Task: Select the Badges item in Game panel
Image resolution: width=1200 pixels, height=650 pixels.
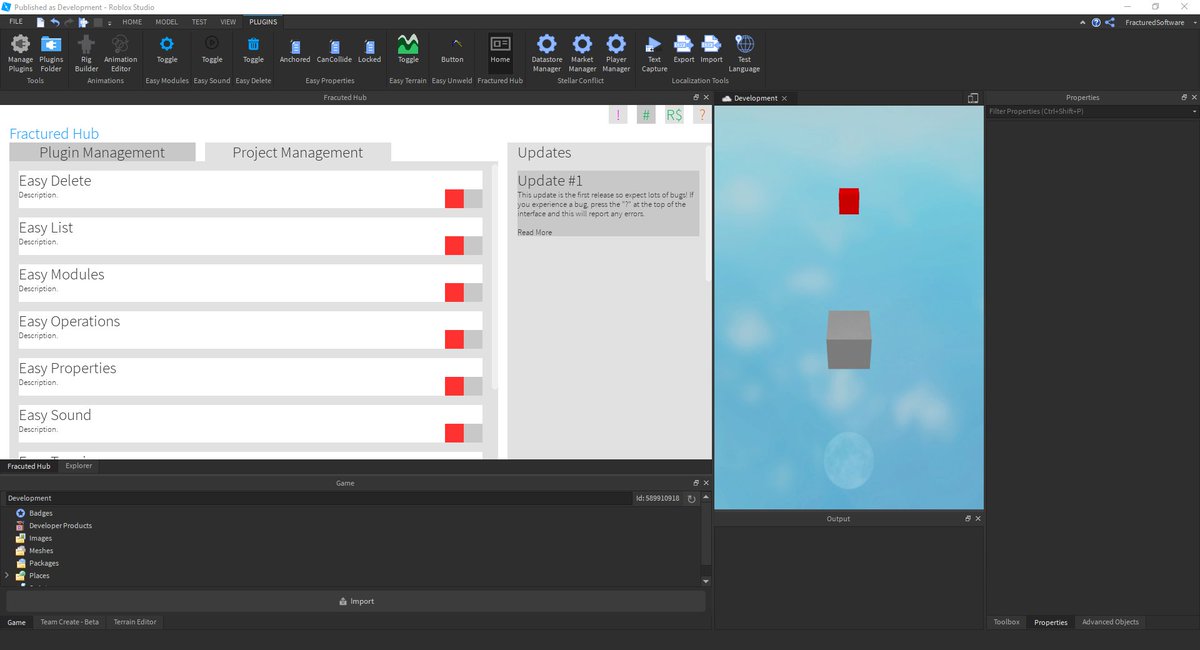Action: (40, 513)
